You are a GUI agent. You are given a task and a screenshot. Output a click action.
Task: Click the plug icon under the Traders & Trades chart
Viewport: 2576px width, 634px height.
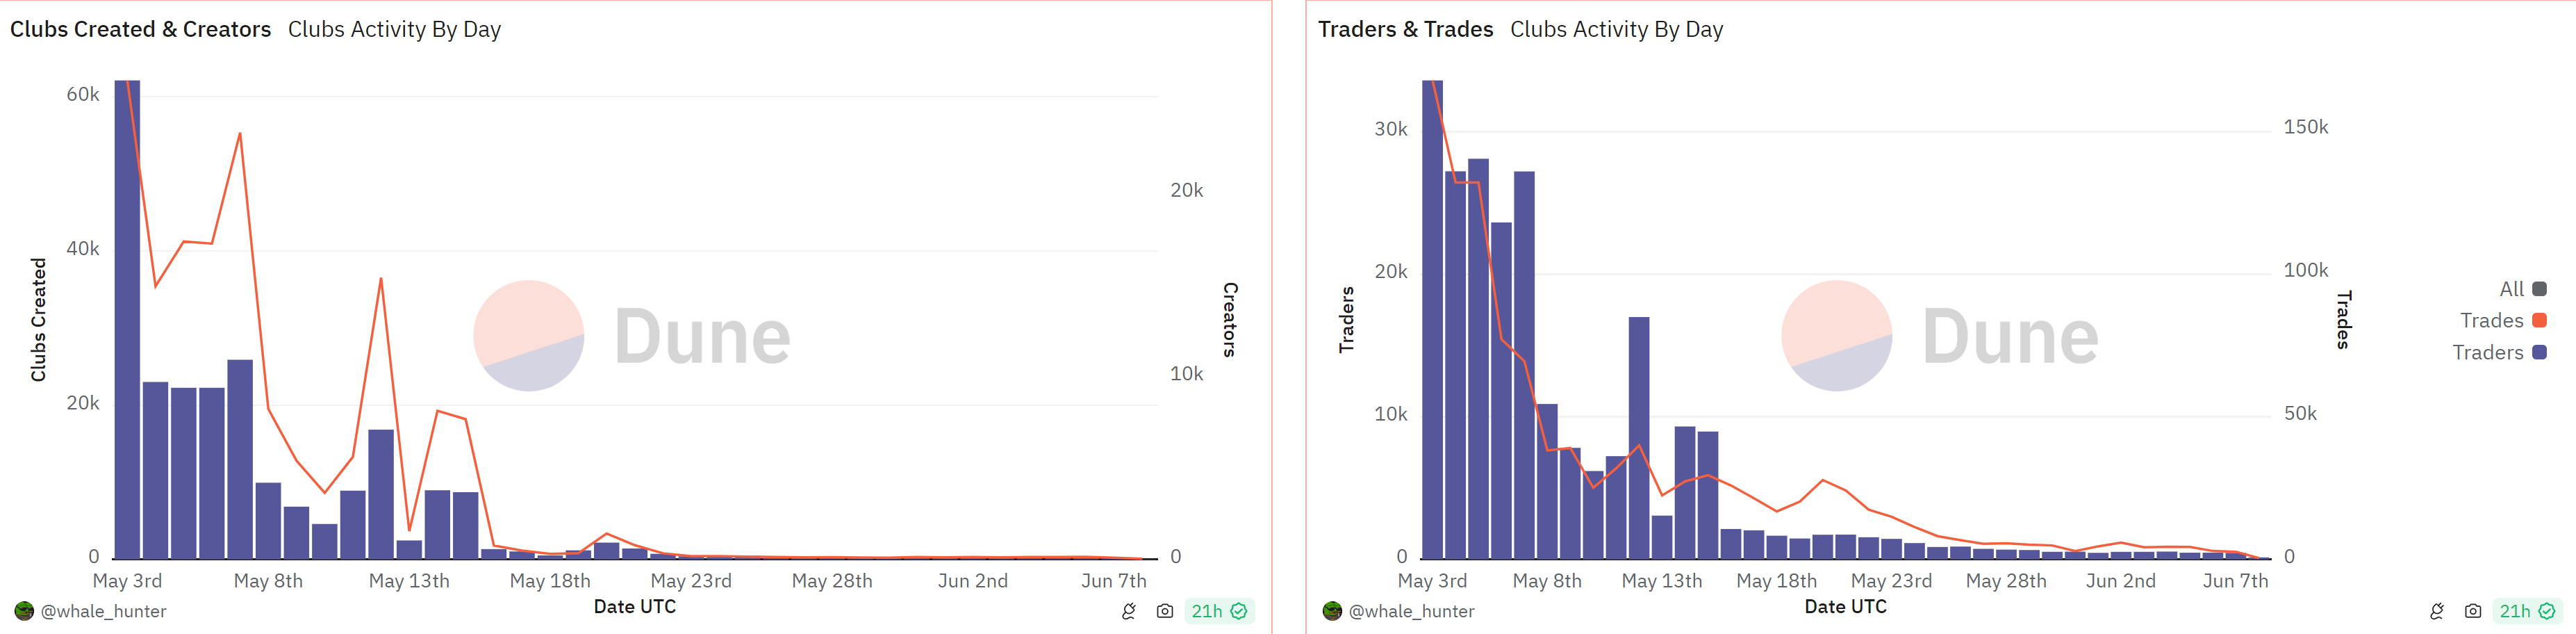coord(2437,611)
